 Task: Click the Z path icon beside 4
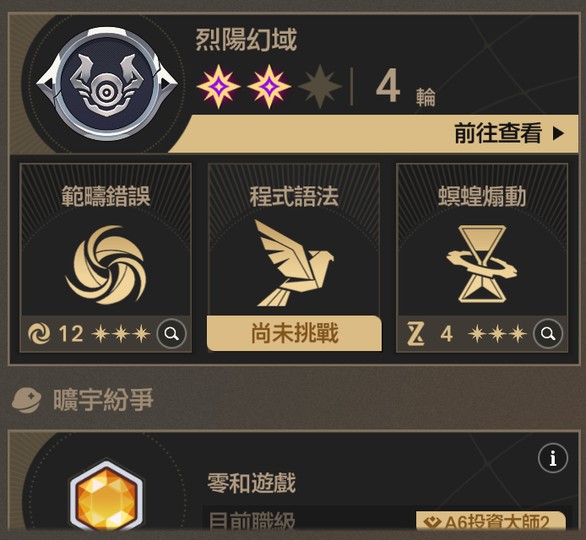pyautogui.click(x=416, y=333)
